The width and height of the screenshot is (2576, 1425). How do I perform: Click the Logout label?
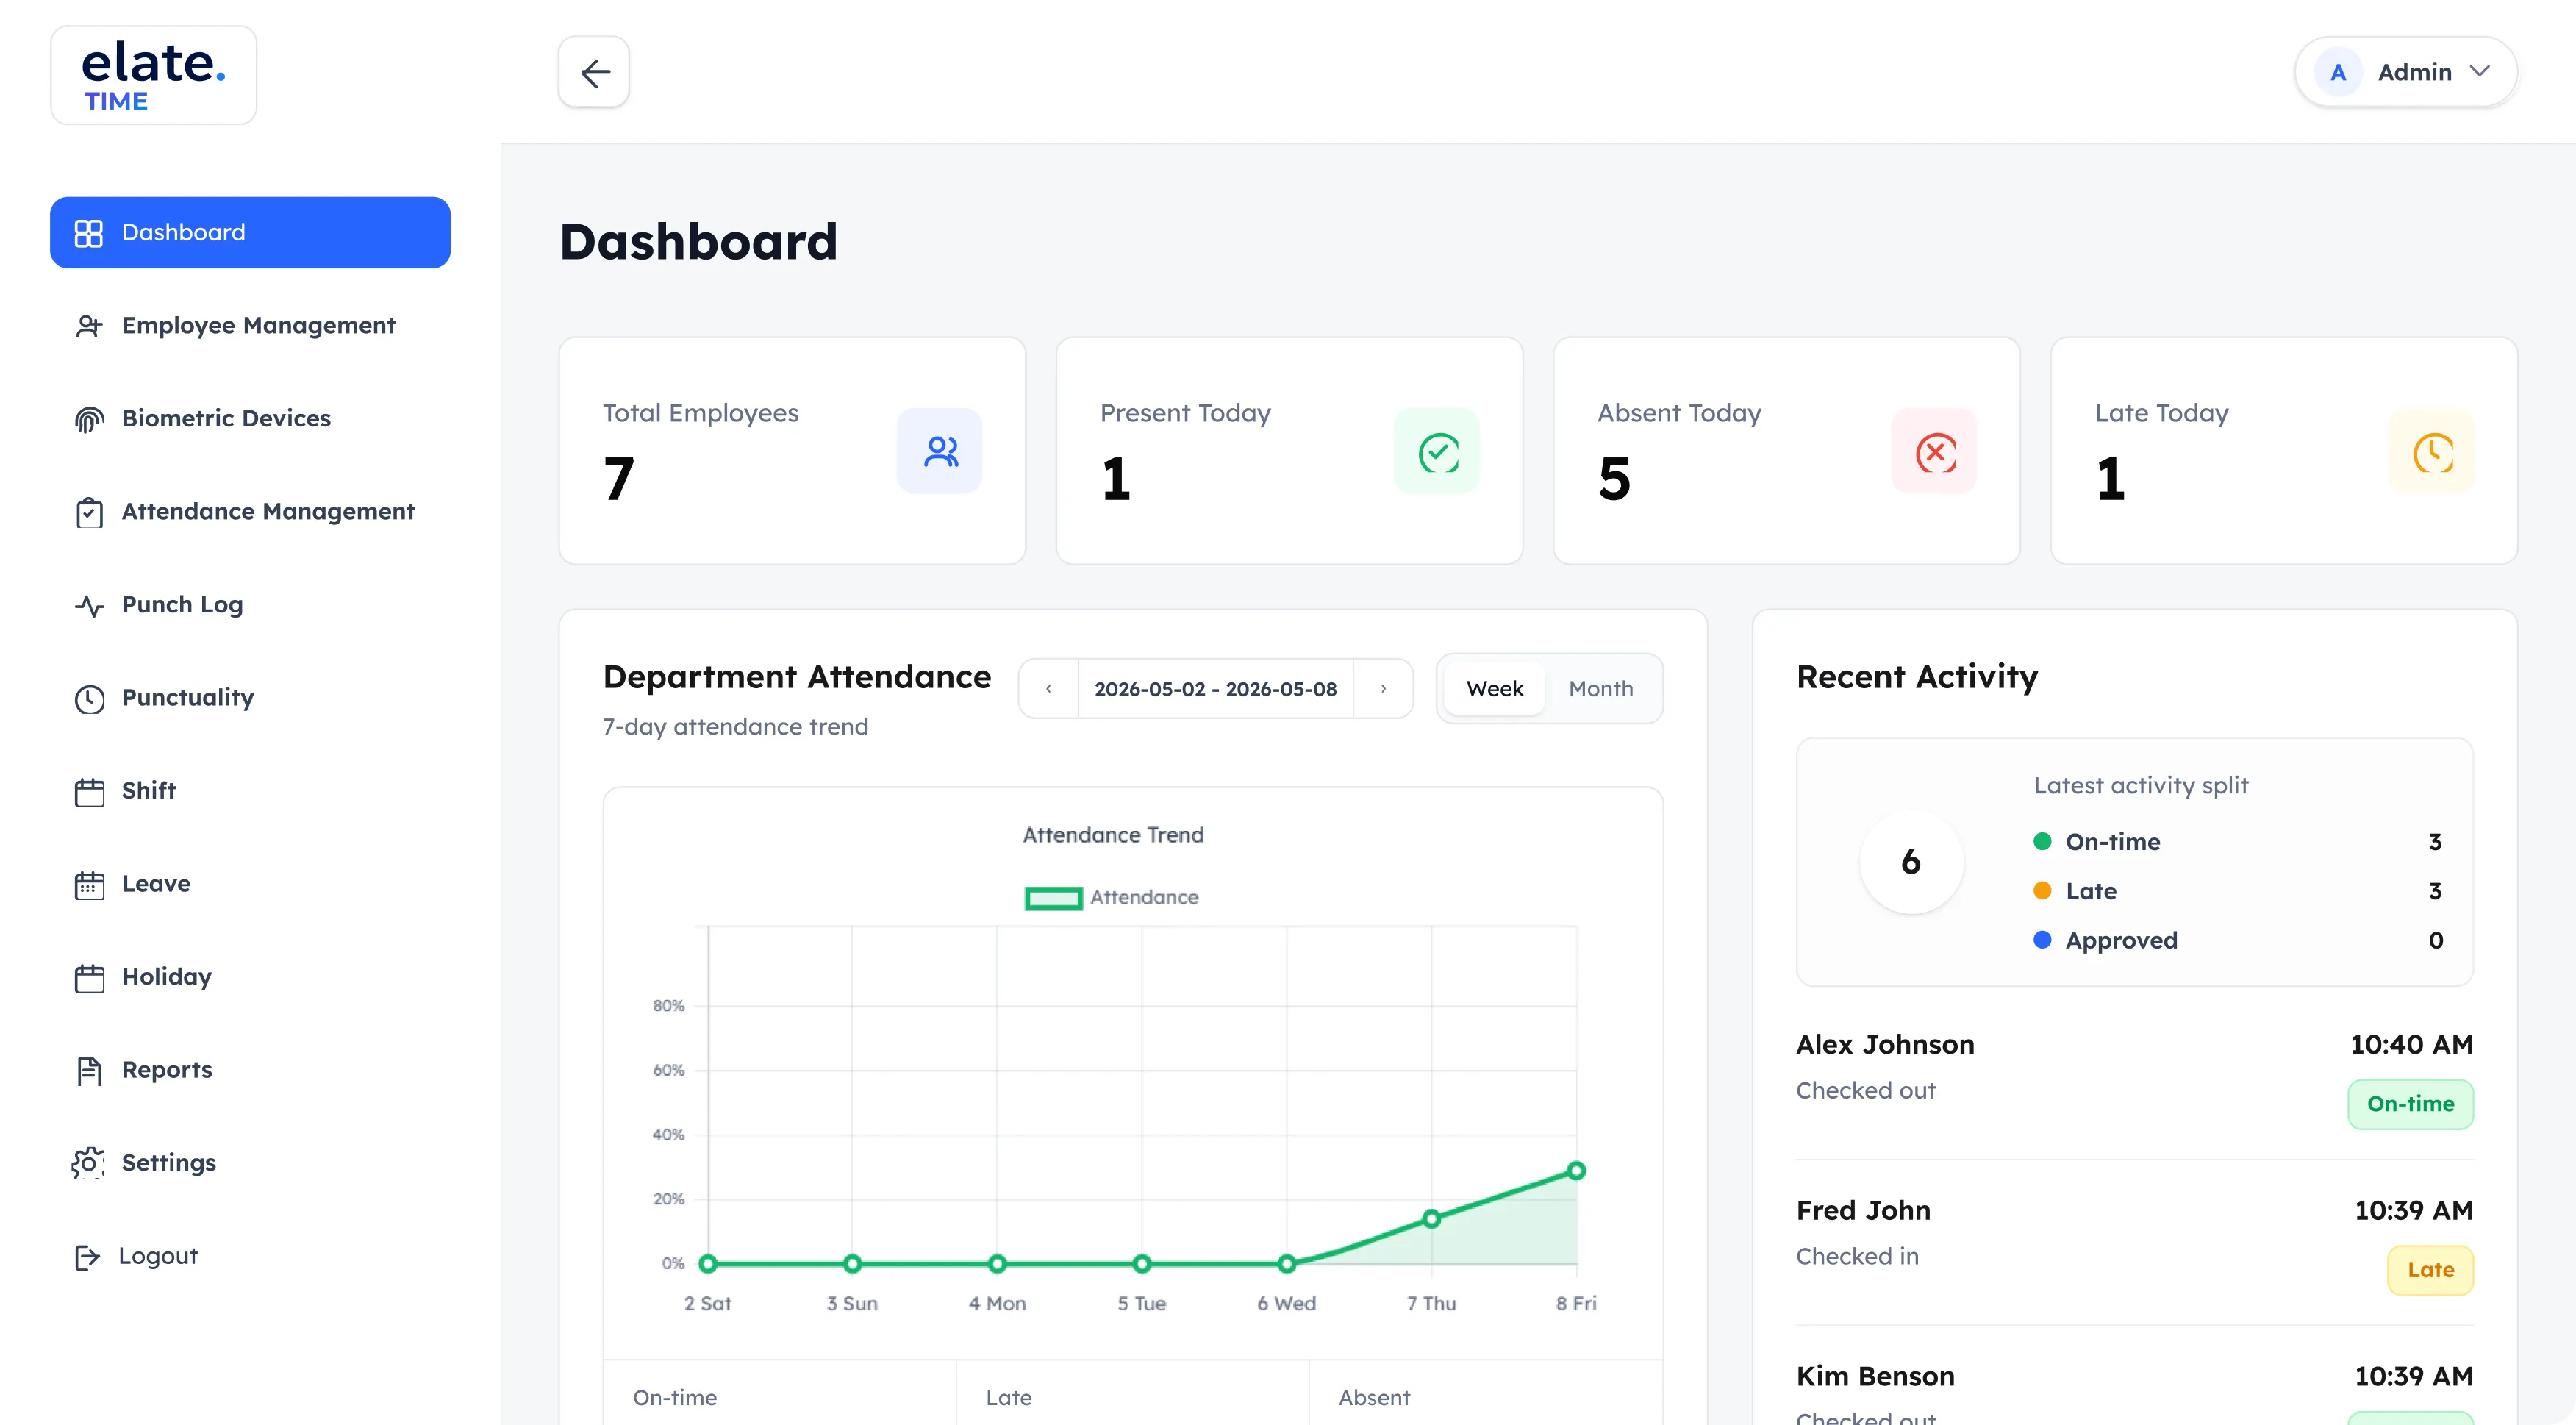tap(158, 1255)
